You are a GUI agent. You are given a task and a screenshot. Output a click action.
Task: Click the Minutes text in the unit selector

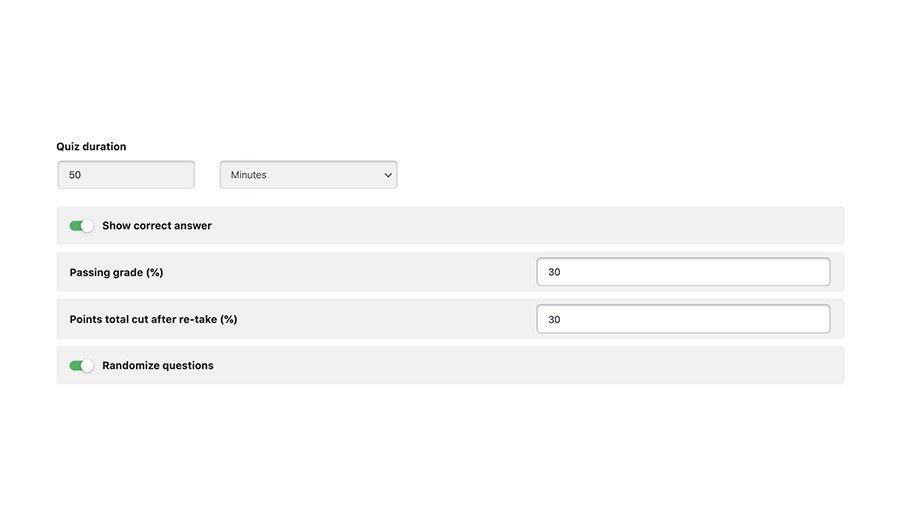tap(249, 175)
